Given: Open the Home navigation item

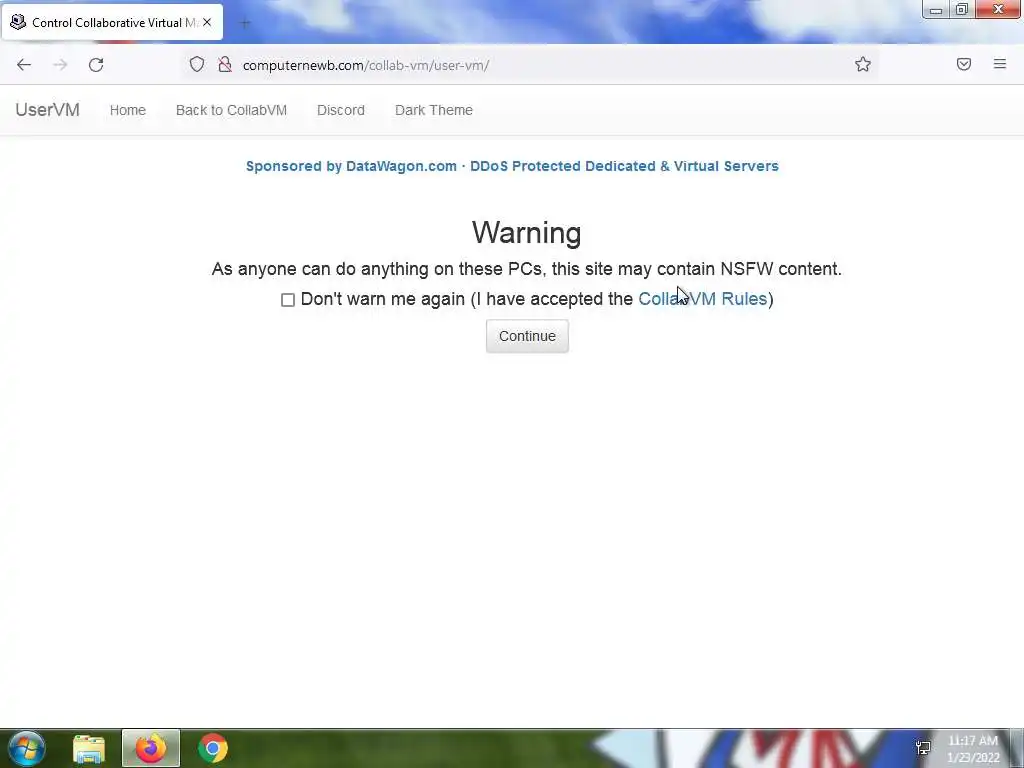Looking at the screenshot, I should click(x=127, y=110).
